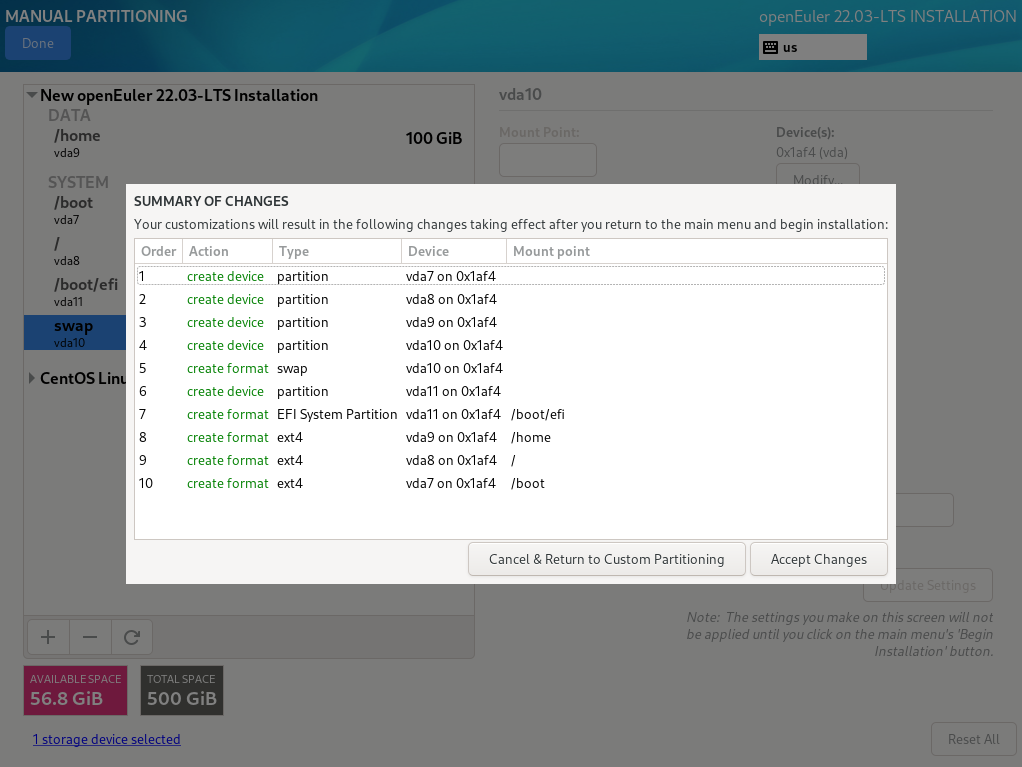Select row 5 create format swap

(511, 368)
